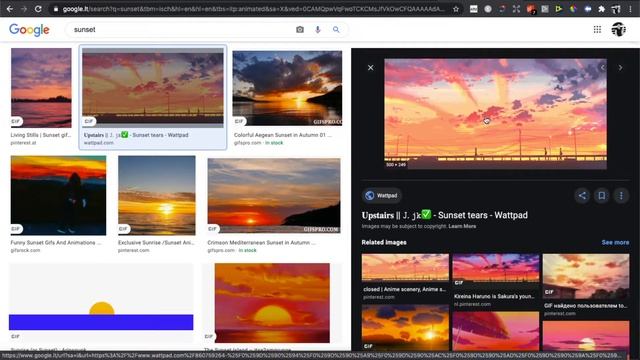Share the previewed image

582,196
